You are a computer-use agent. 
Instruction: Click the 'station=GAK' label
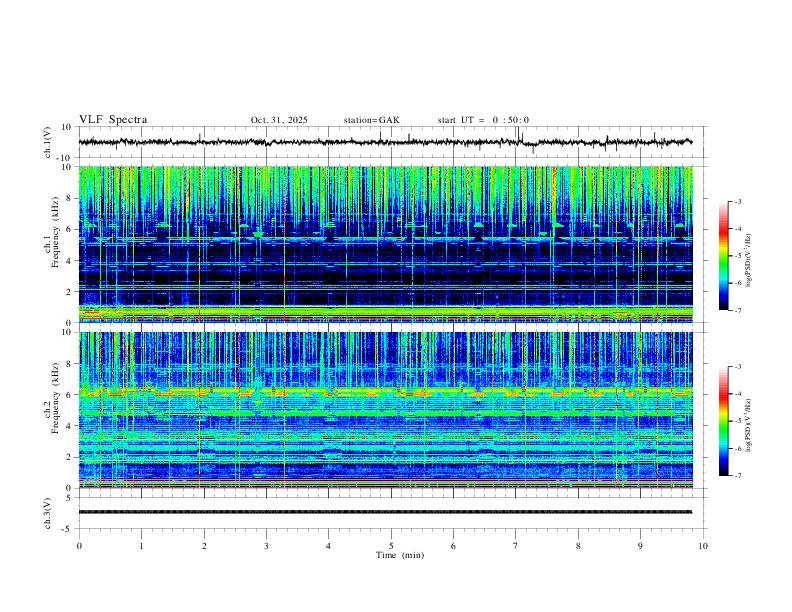coord(371,120)
